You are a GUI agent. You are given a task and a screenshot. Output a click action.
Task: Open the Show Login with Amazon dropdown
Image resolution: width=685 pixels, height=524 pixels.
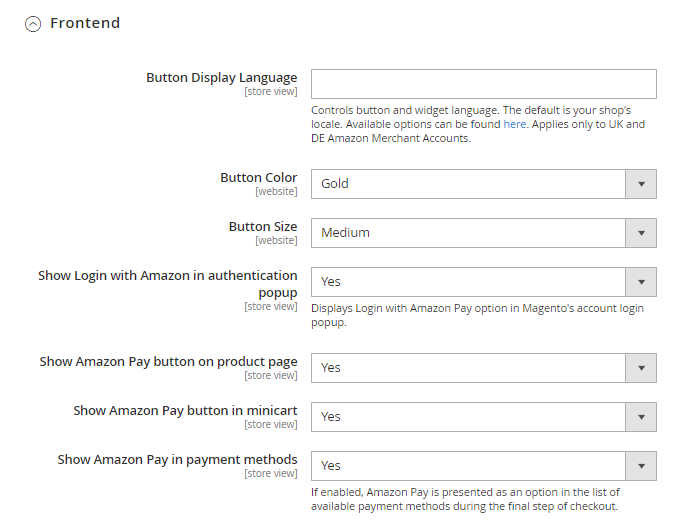(468, 282)
